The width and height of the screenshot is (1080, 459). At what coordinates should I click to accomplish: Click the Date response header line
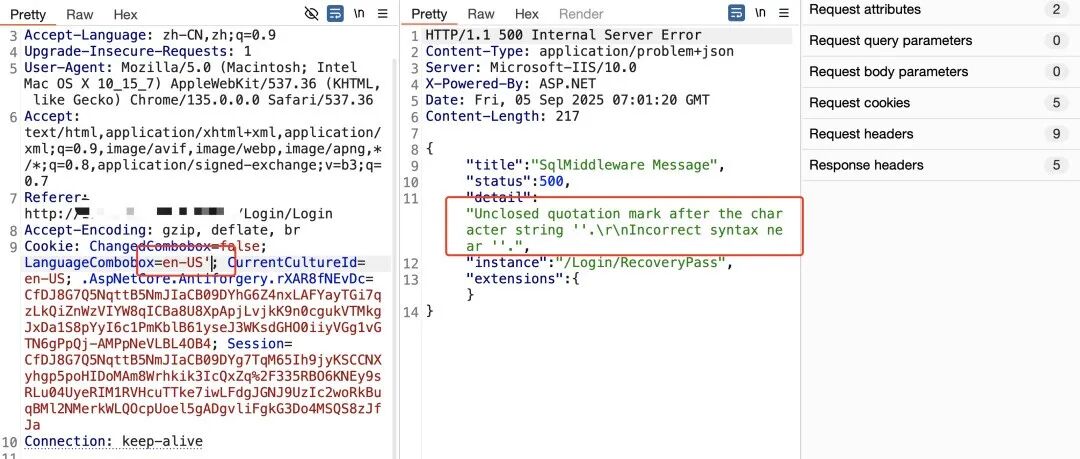(x=568, y=101)
